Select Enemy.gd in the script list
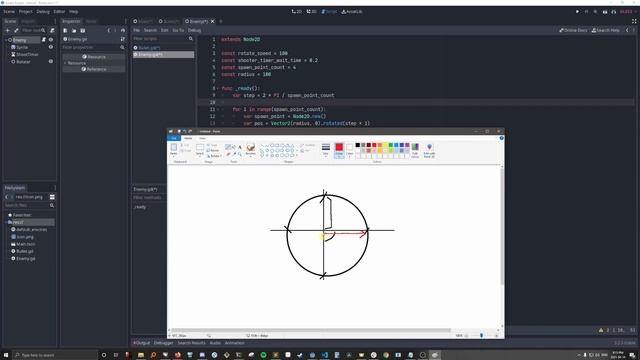The width and height of the screenshot is (640, 360). click(x=163, y=54)
